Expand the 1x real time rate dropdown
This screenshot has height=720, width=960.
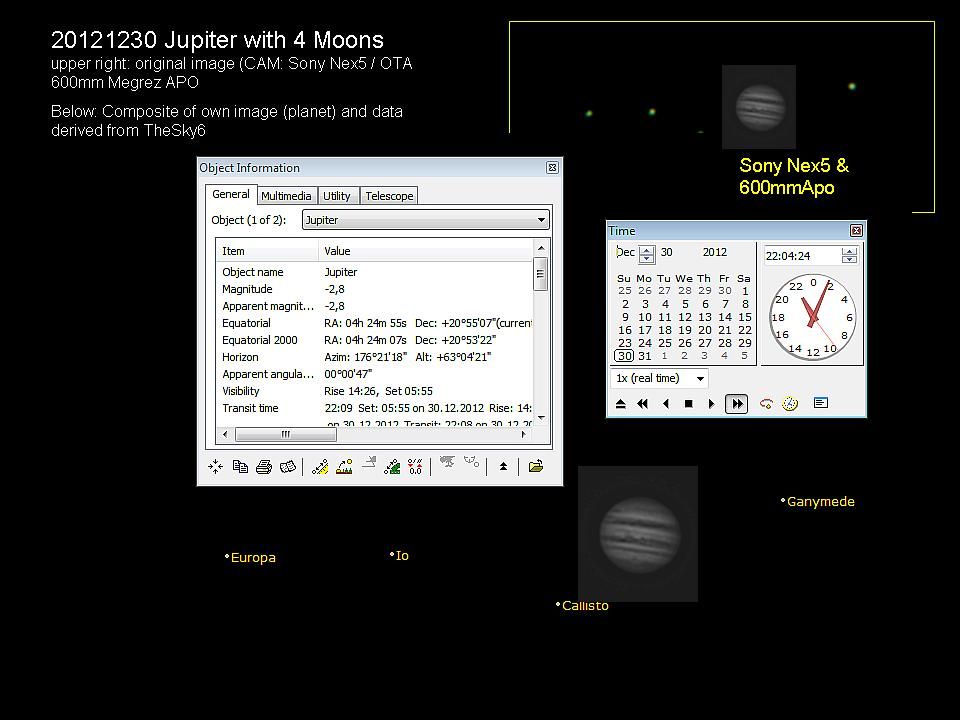coord(700,378)
